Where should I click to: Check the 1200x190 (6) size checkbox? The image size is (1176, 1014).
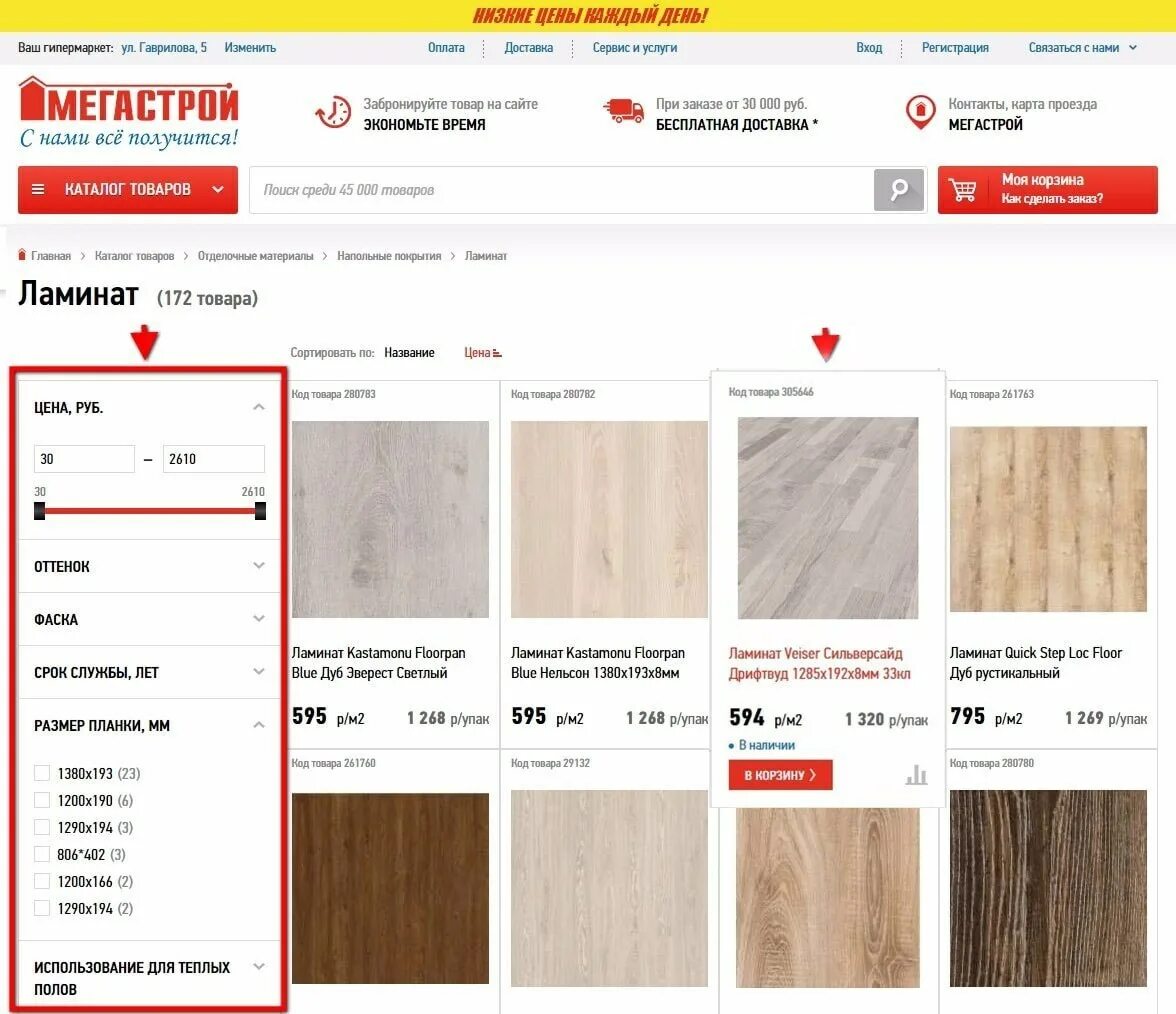pyautogui.click(x=42, y=800)
